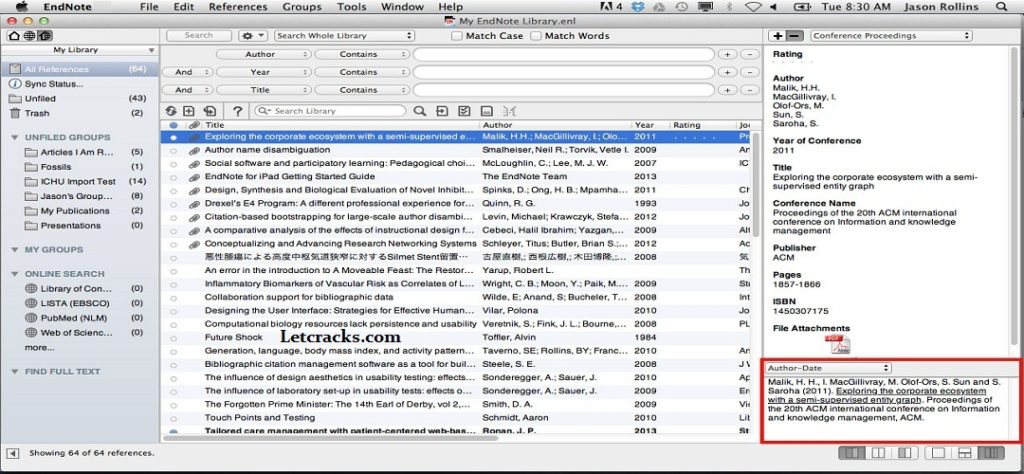Viewport: 1024px width, 474px height.
Task: Select the My Publications group
Action: [75, 211]
